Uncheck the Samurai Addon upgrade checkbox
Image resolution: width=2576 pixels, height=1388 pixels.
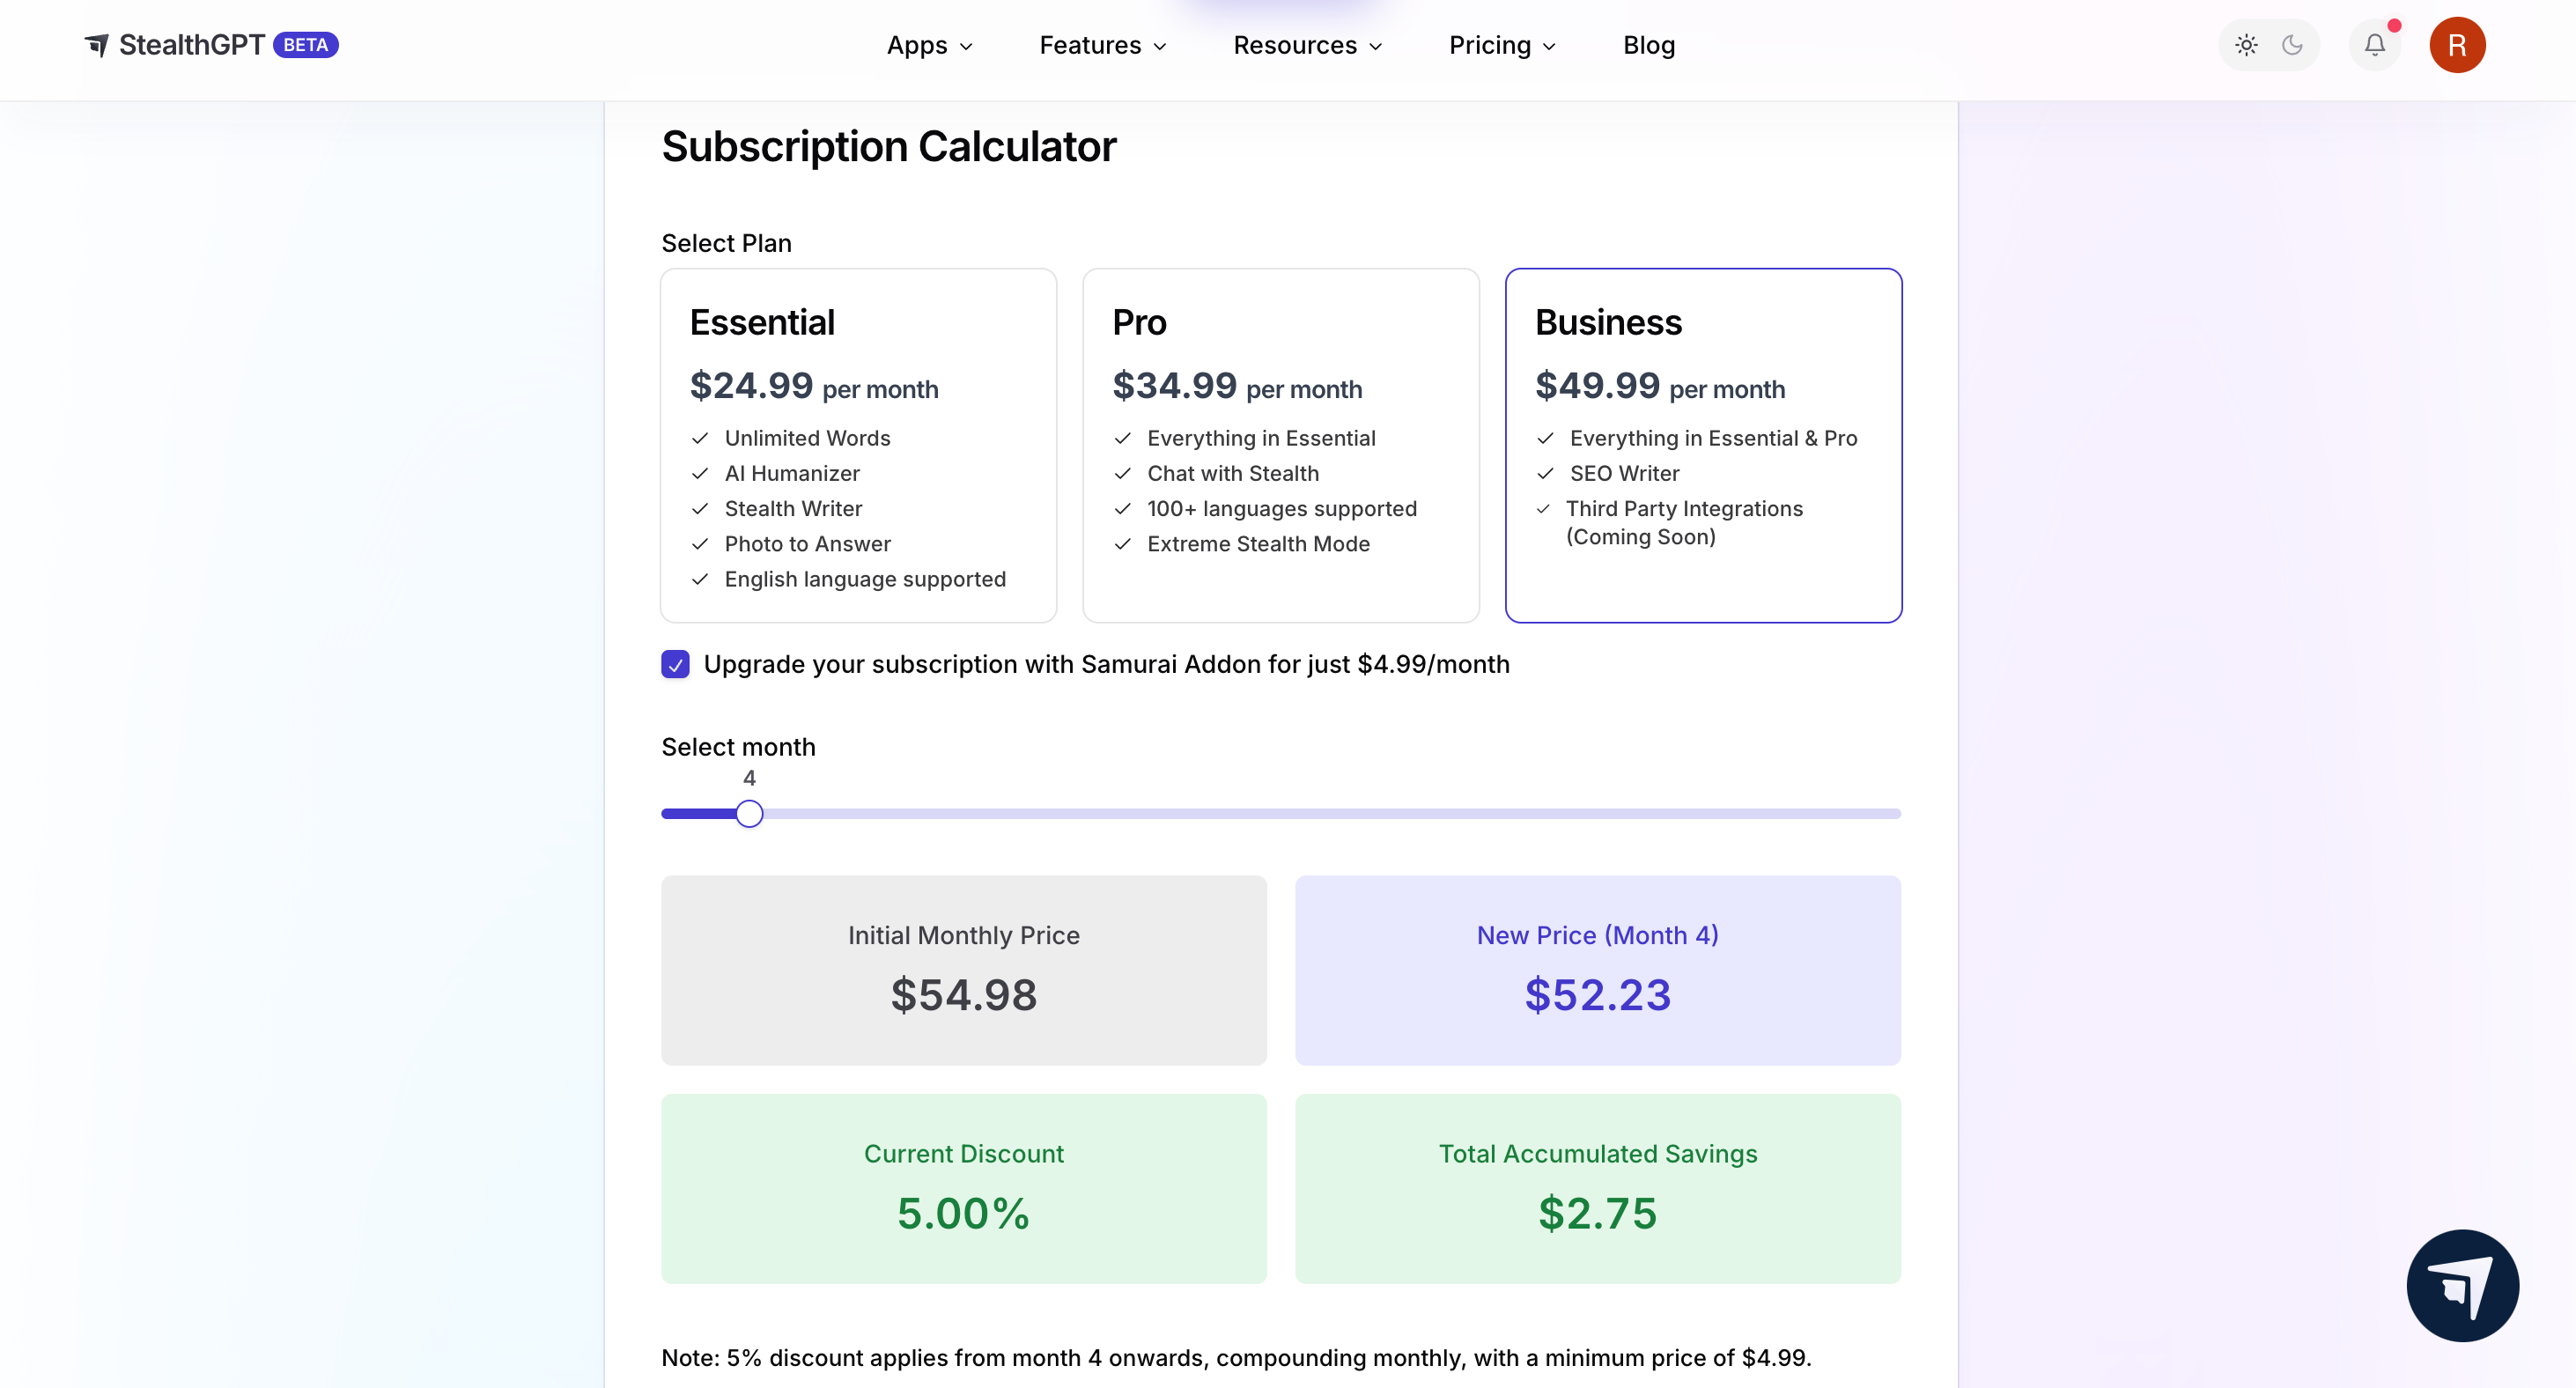(675, 664)
